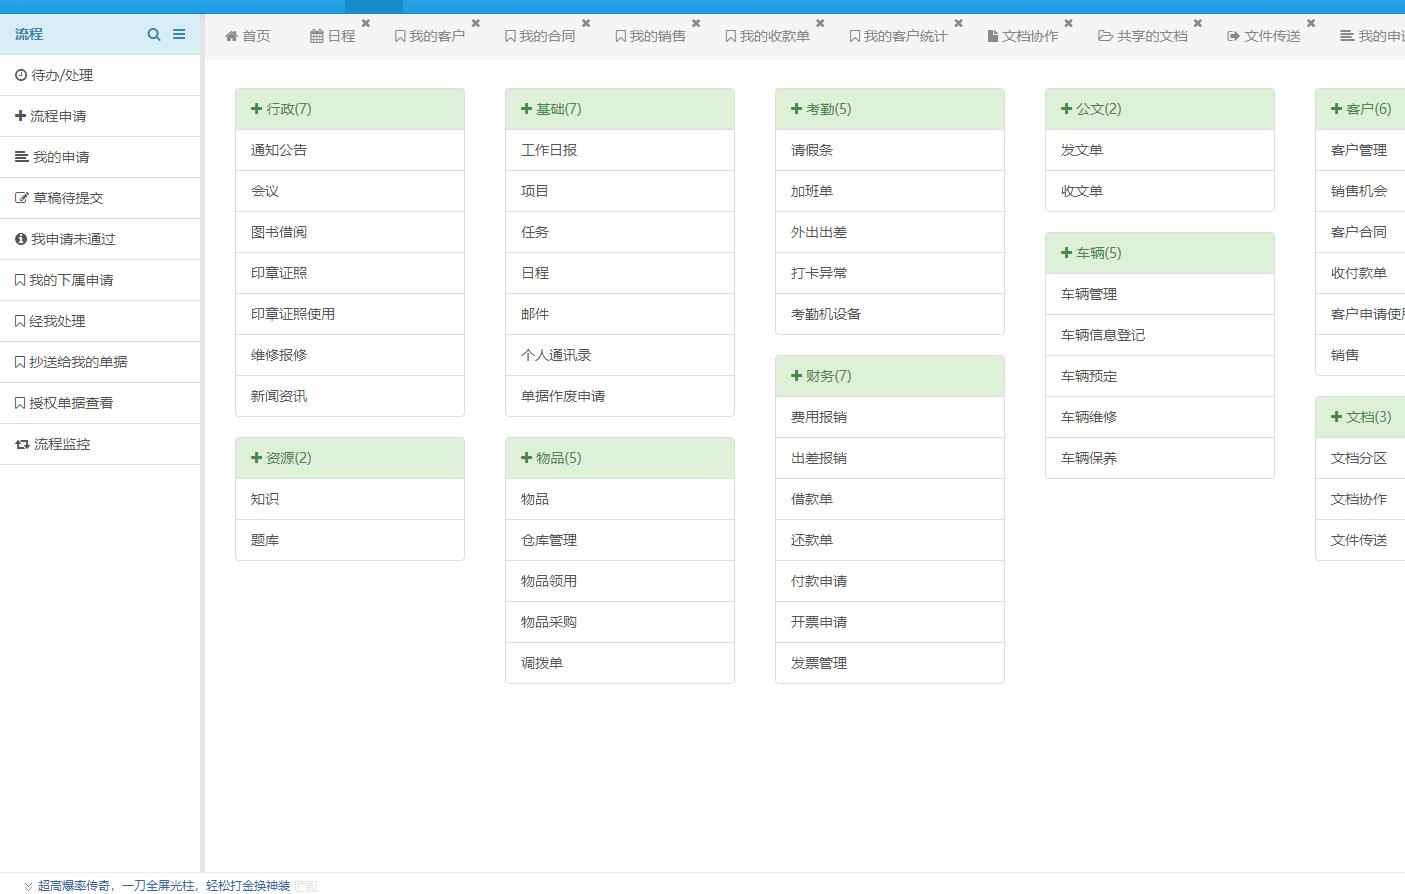The image size is (1405, 894).
Task: Click the 超高爆率传奇 ad link at bottom
Action: click(x=164, y=885)
